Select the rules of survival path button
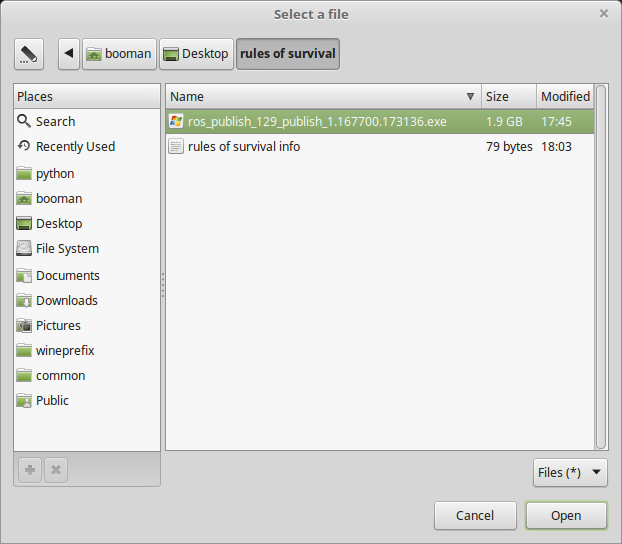 point(288,54)
